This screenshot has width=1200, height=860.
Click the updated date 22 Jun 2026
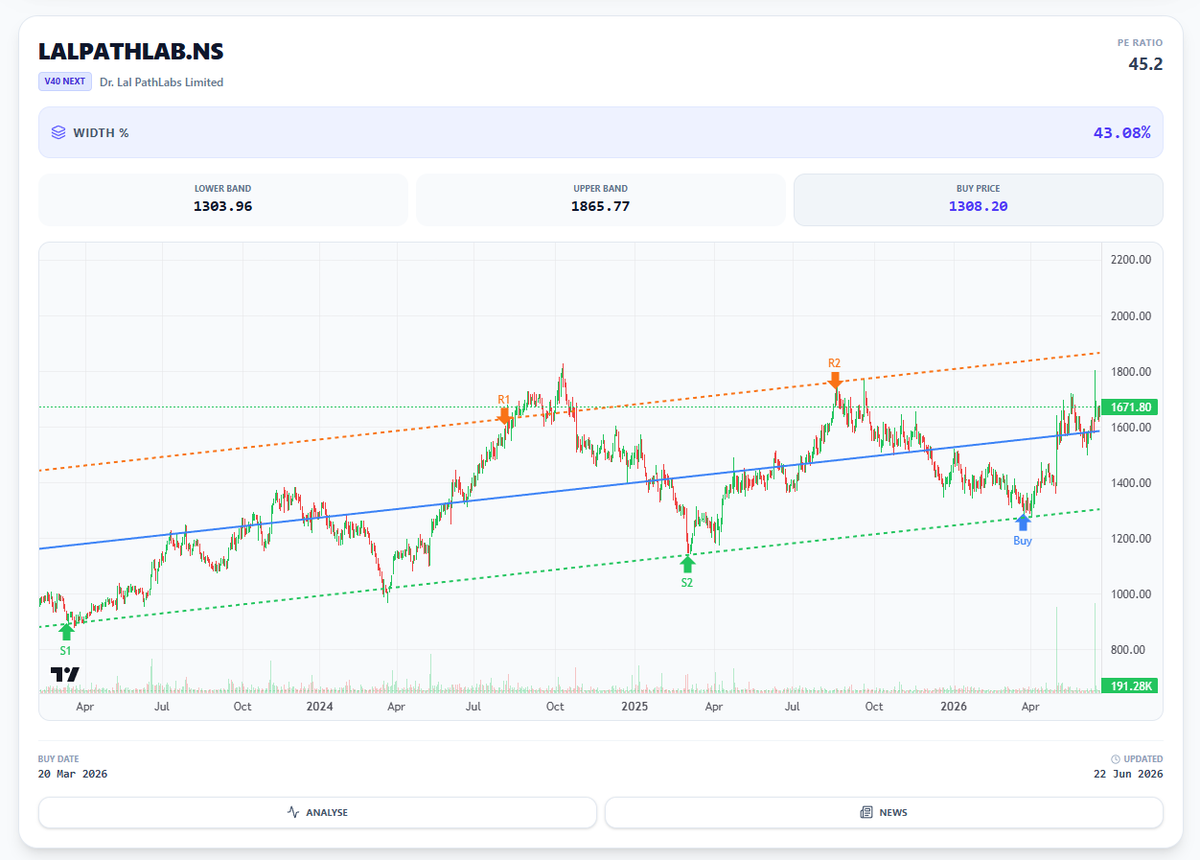1129,774
